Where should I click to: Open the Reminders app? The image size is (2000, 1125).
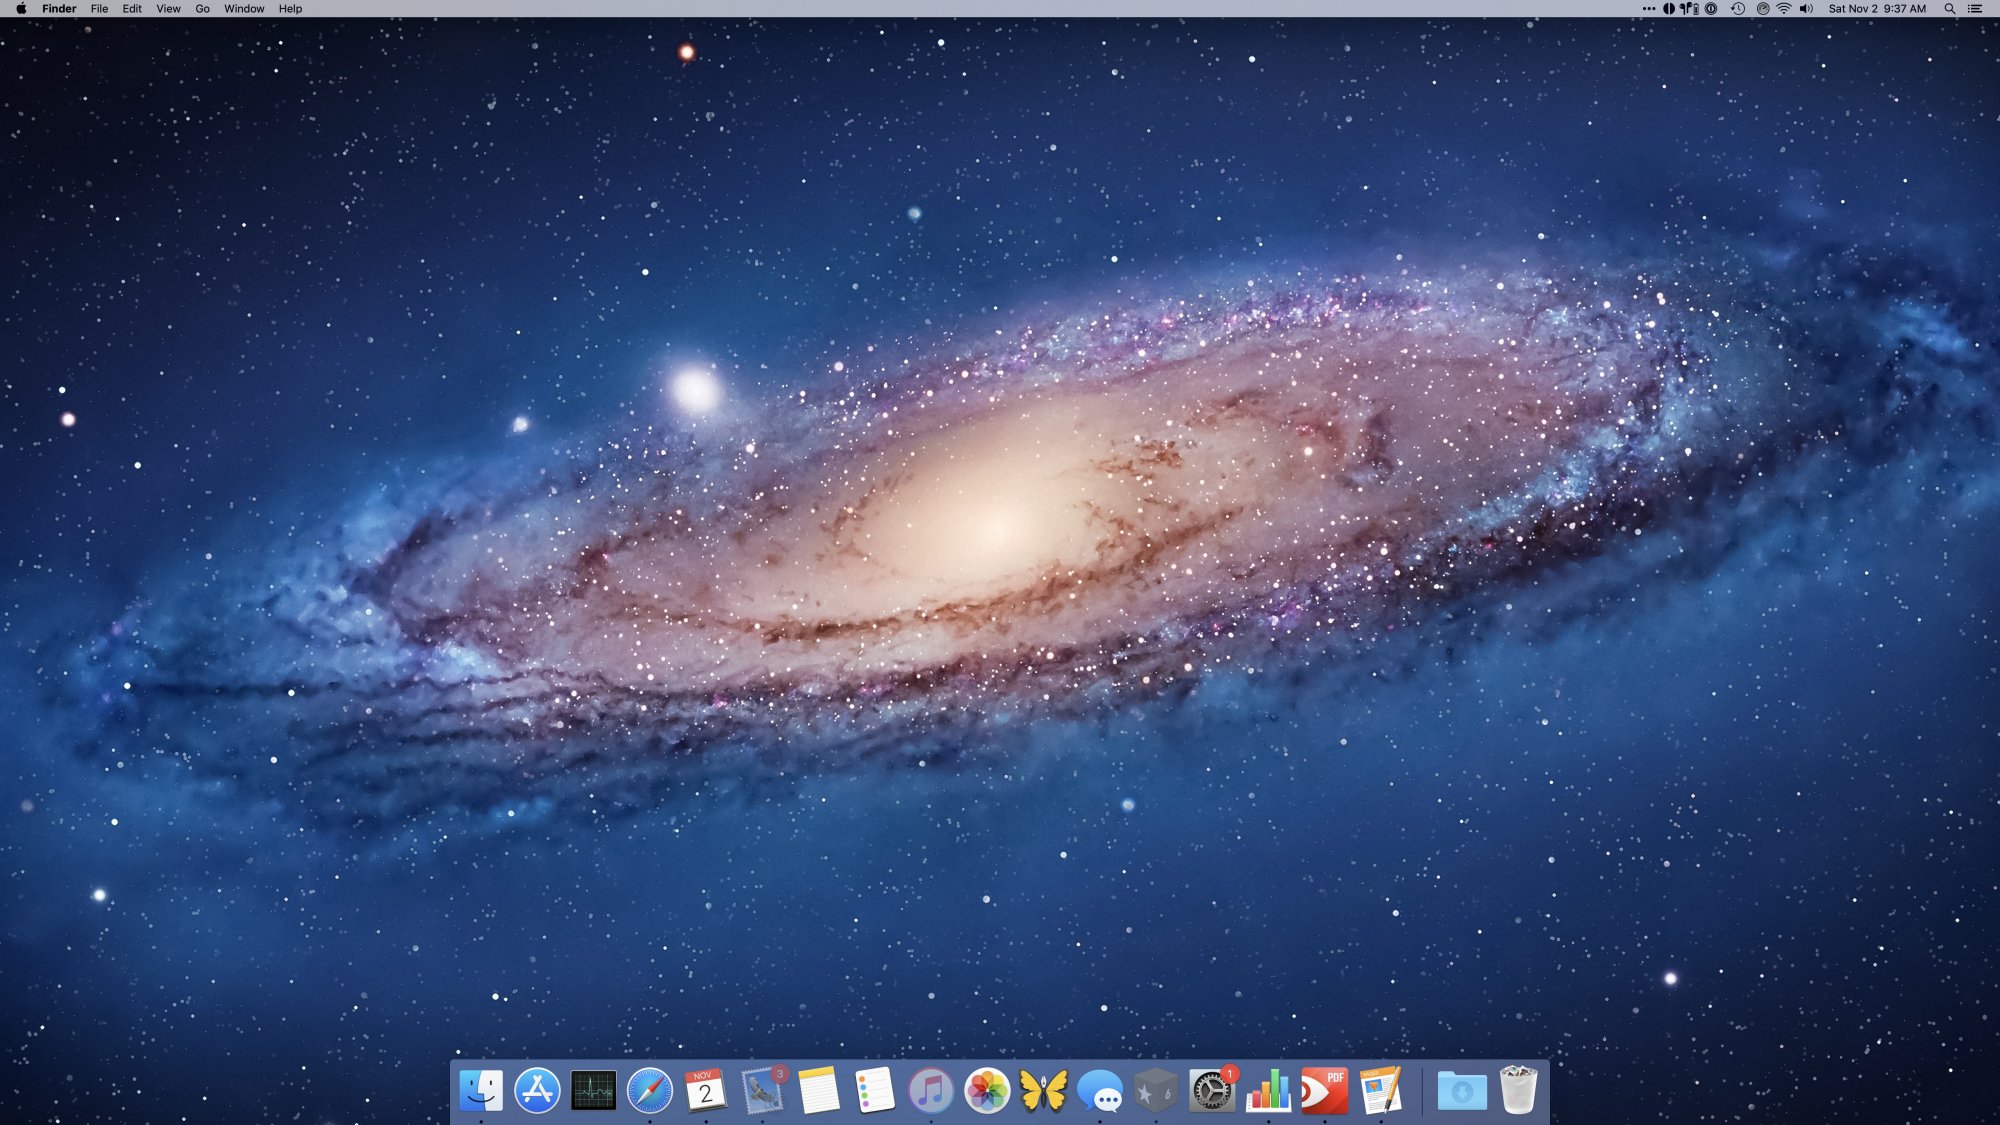[x=875, y=1090]
